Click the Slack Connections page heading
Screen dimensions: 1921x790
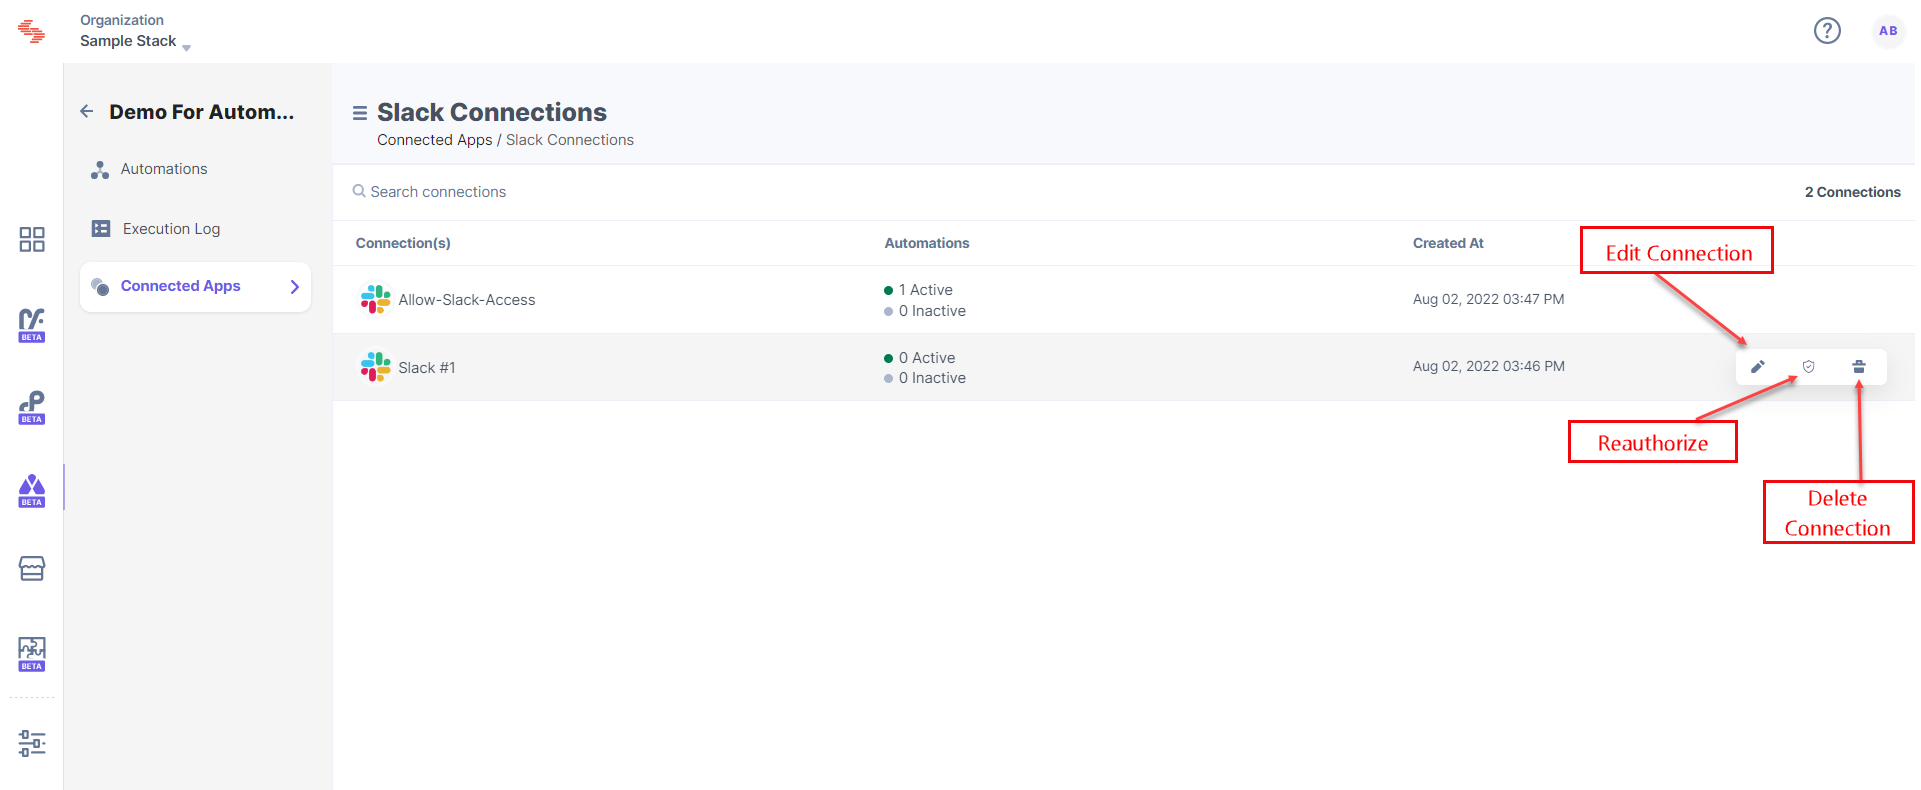(x=492, y=112)
